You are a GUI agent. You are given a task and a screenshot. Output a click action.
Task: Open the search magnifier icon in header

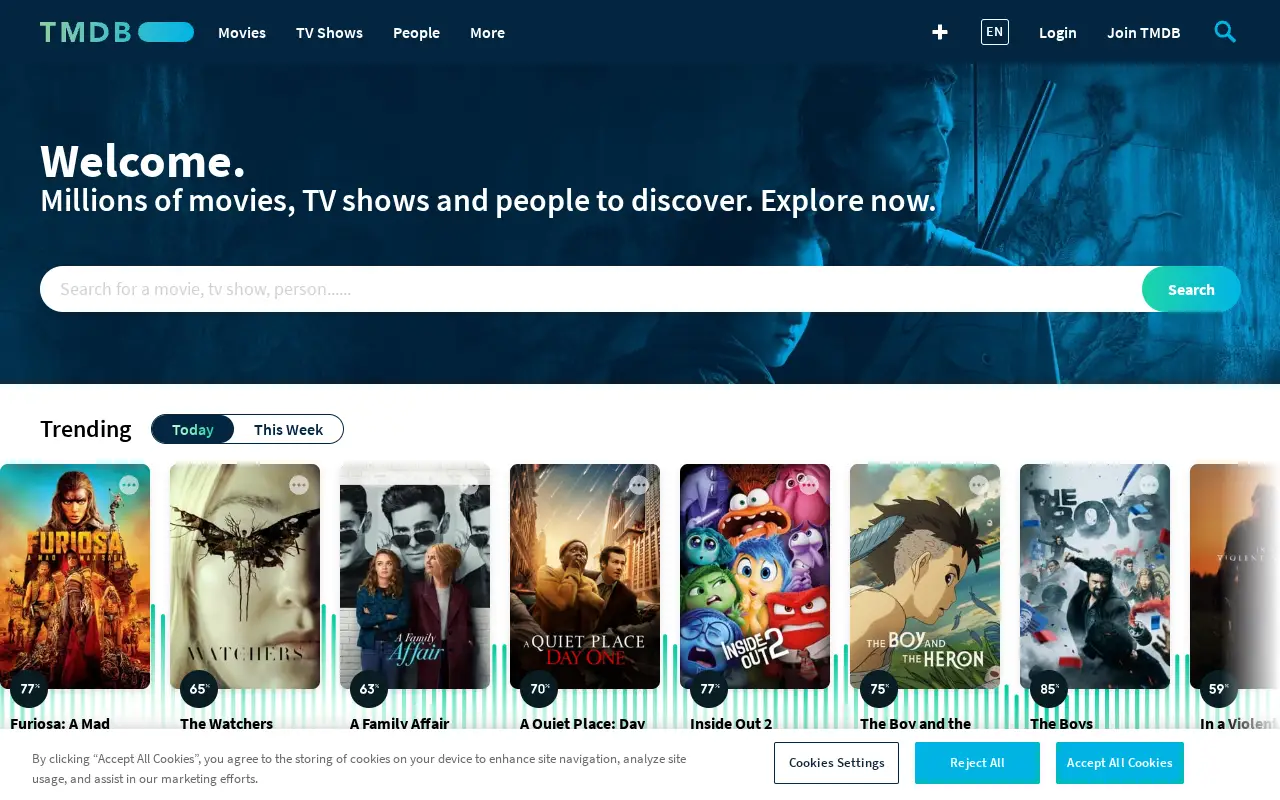tap(1225, 32)
